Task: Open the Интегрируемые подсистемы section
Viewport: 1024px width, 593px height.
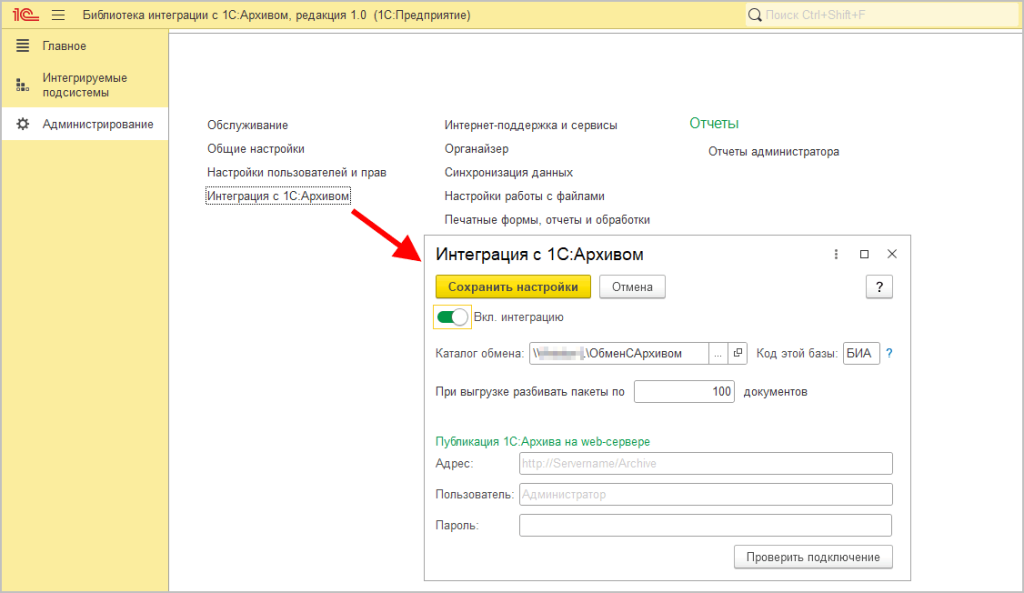Action: (84, 85)
